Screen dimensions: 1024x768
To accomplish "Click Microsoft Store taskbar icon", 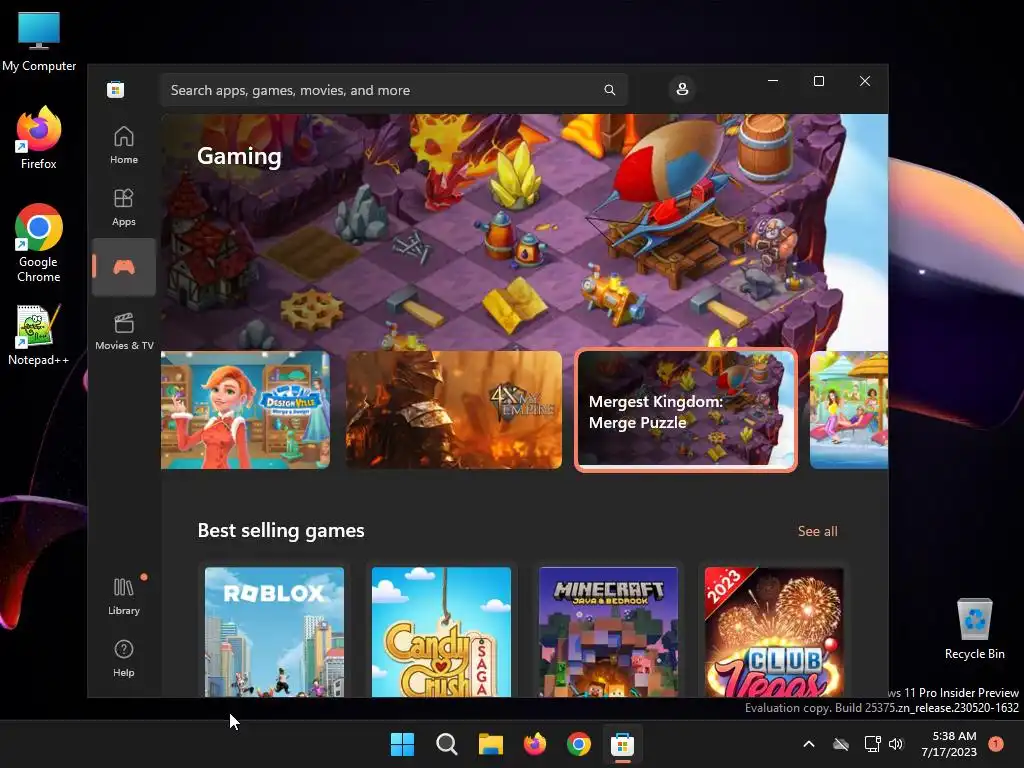I will (622, 744).
